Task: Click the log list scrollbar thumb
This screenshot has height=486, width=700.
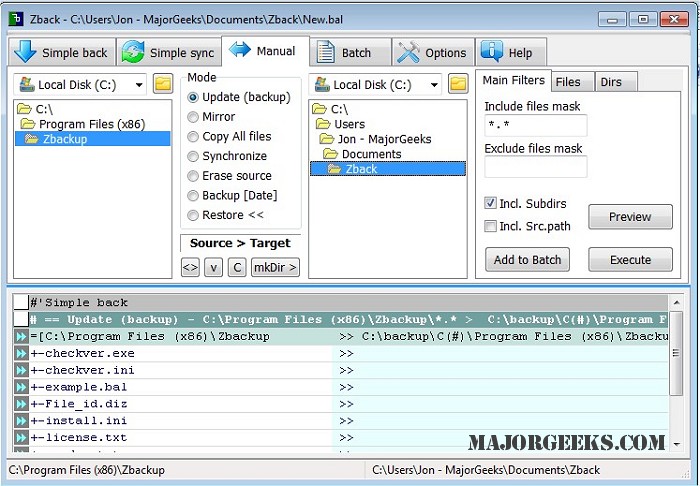Action: click(676, 353)
